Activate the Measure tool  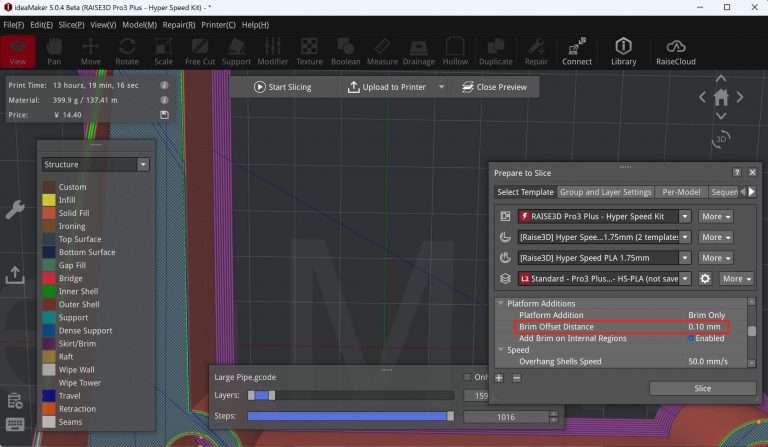pyautogui.click(x=382, y=52)
